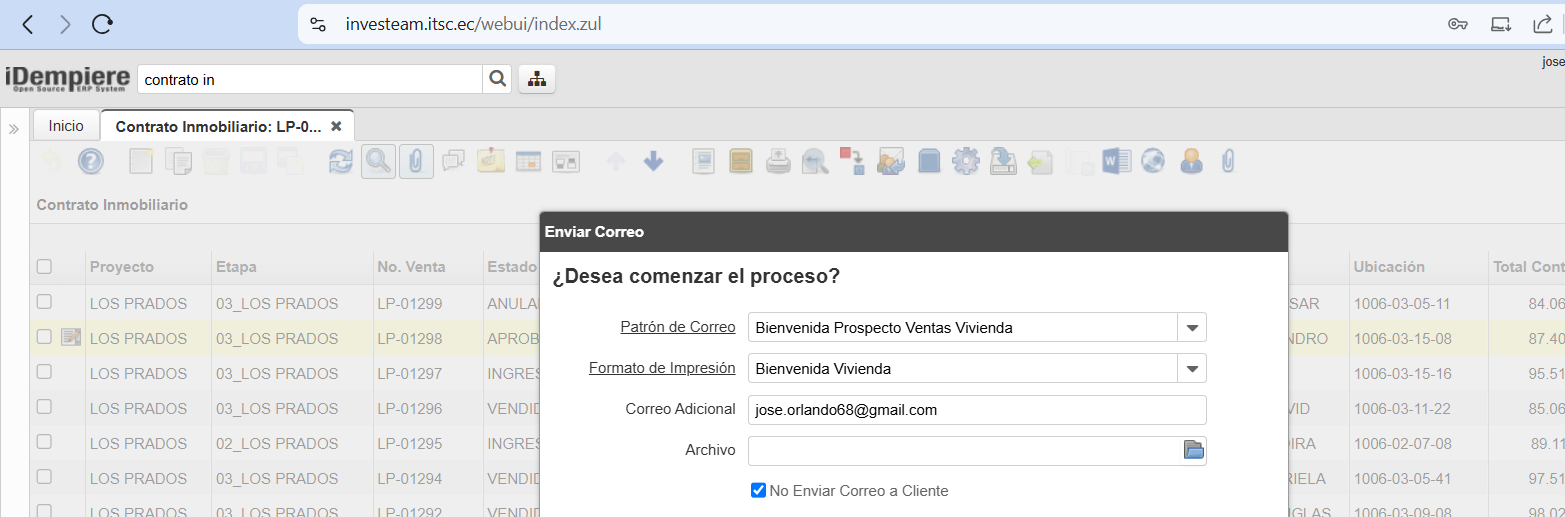Image resolution: width=1565 pixels, height=517 pixels.
Task: Click the Help question mark toolbar icon
Action: [91, 161]
